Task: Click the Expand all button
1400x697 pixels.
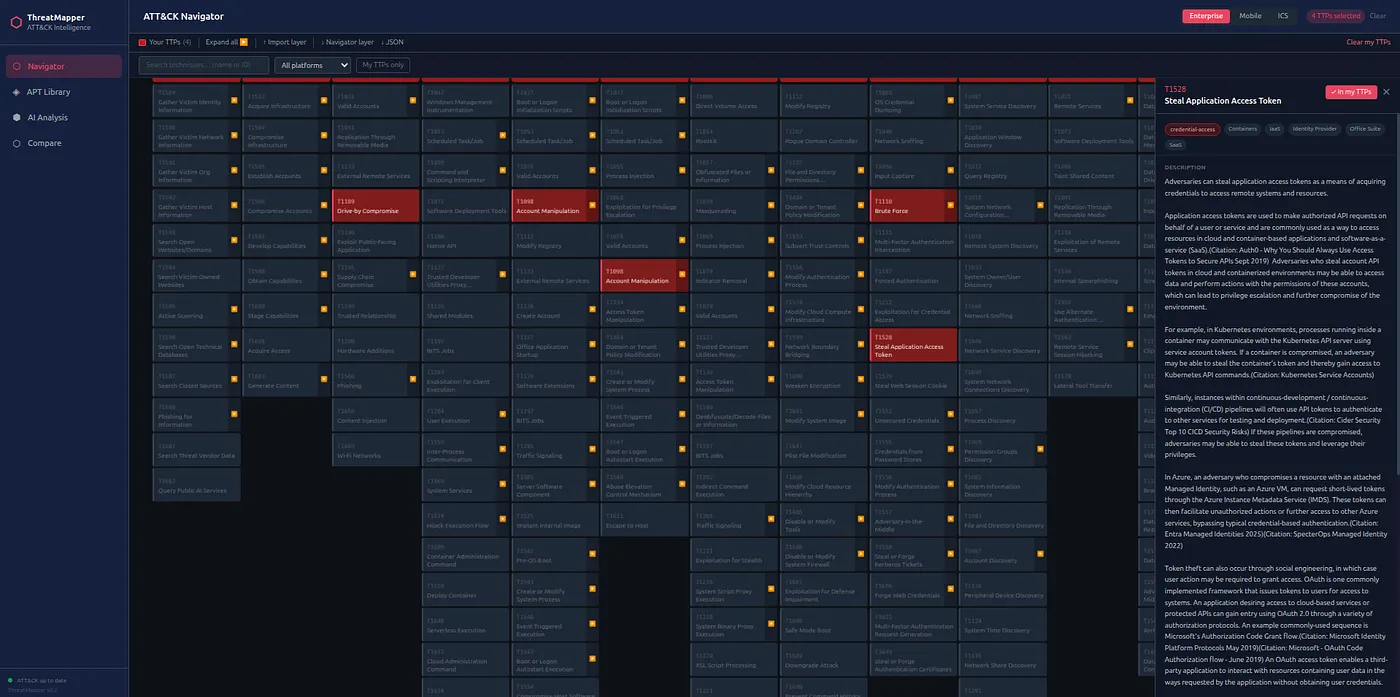Action: (227, 42)
